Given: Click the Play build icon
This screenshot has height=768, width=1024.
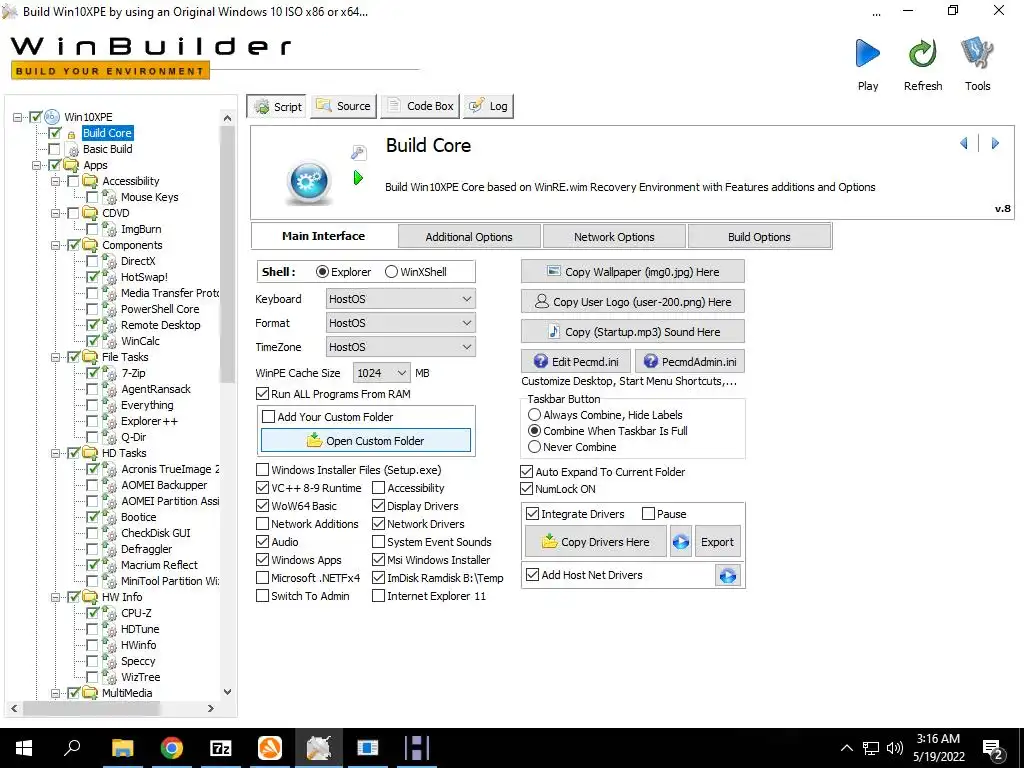Looking at the screenshot, I should pyautogui.click(x=867, y=54).
